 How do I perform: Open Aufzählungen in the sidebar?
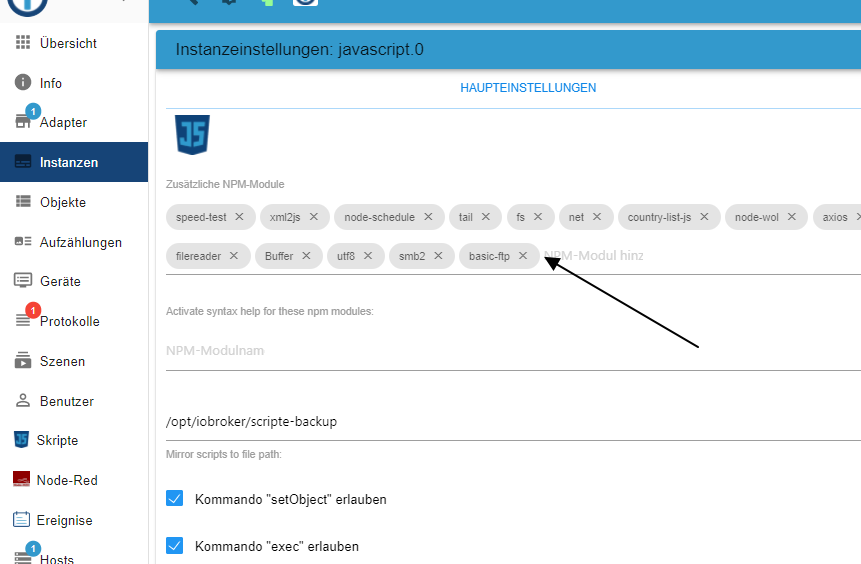coord(74,242)
